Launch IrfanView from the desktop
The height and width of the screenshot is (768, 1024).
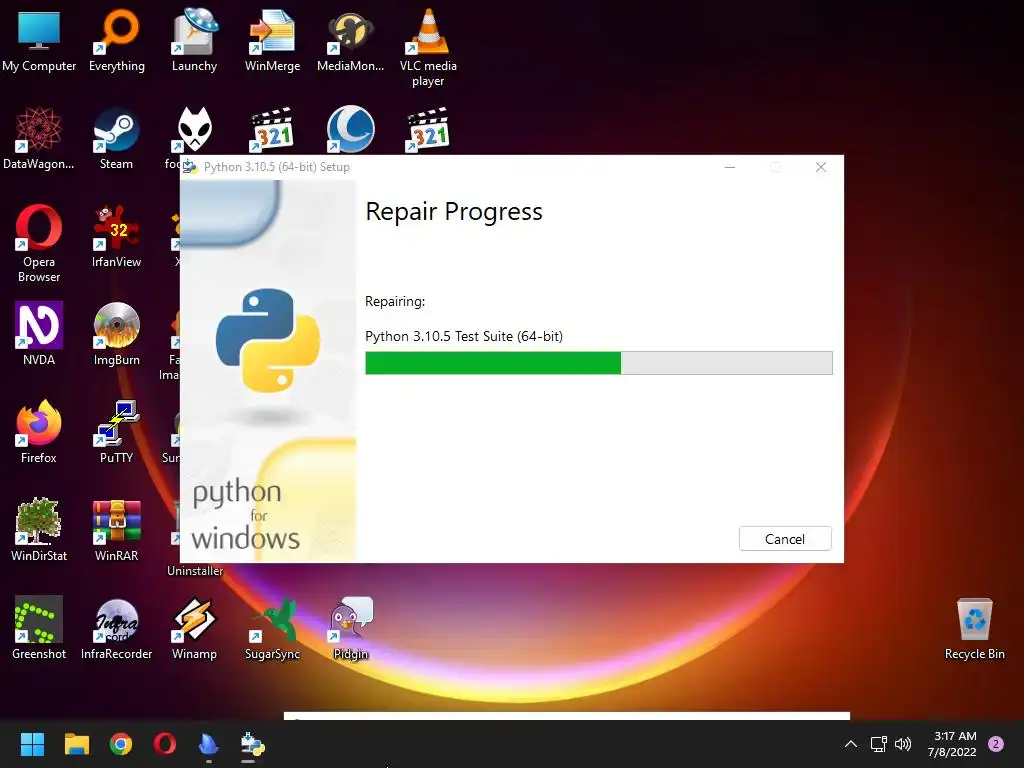coord(116,237)
